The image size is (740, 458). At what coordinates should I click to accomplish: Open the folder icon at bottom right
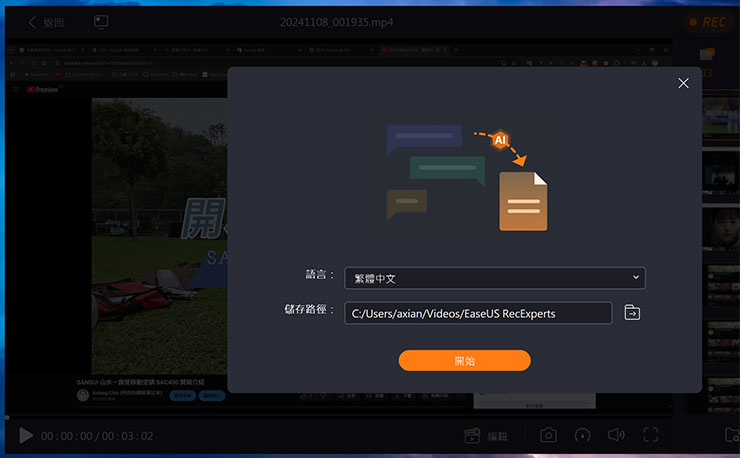731,435
